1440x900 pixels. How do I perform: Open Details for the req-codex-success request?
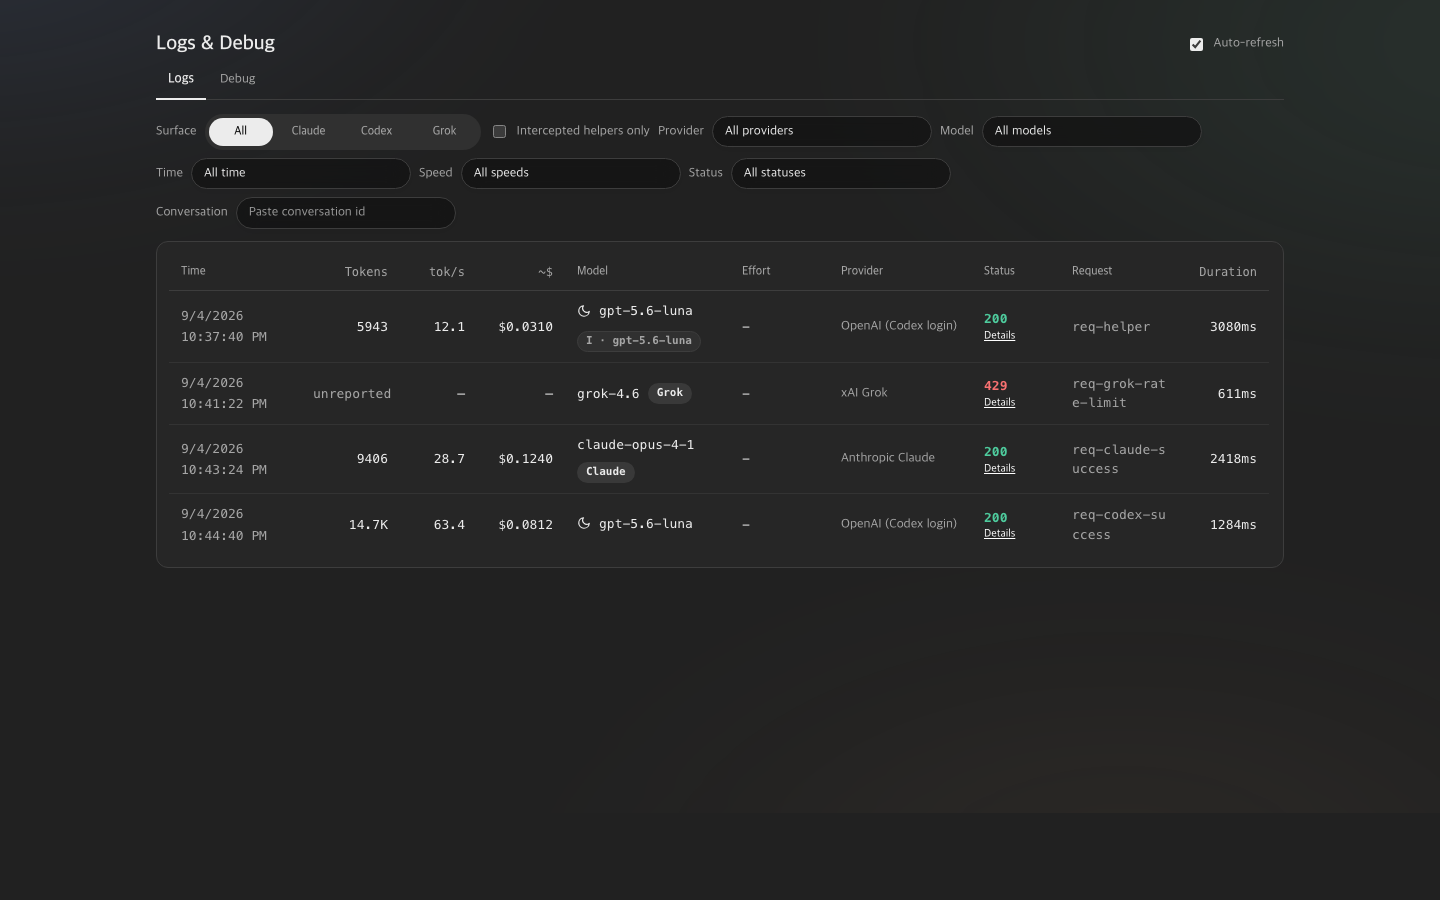click(x=999, y=534)
